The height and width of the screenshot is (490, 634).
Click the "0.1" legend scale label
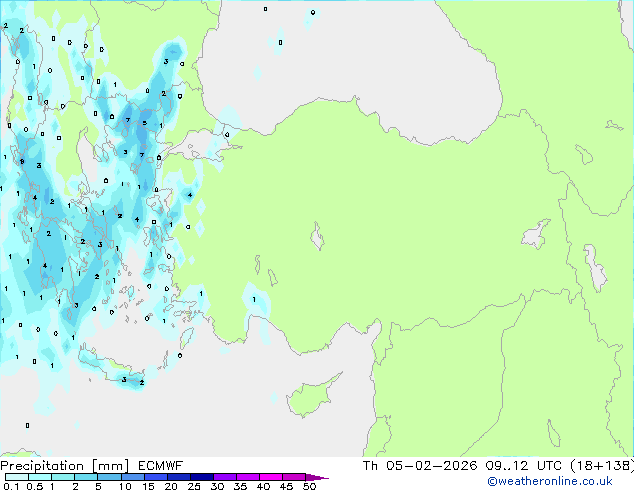(11, 486)
